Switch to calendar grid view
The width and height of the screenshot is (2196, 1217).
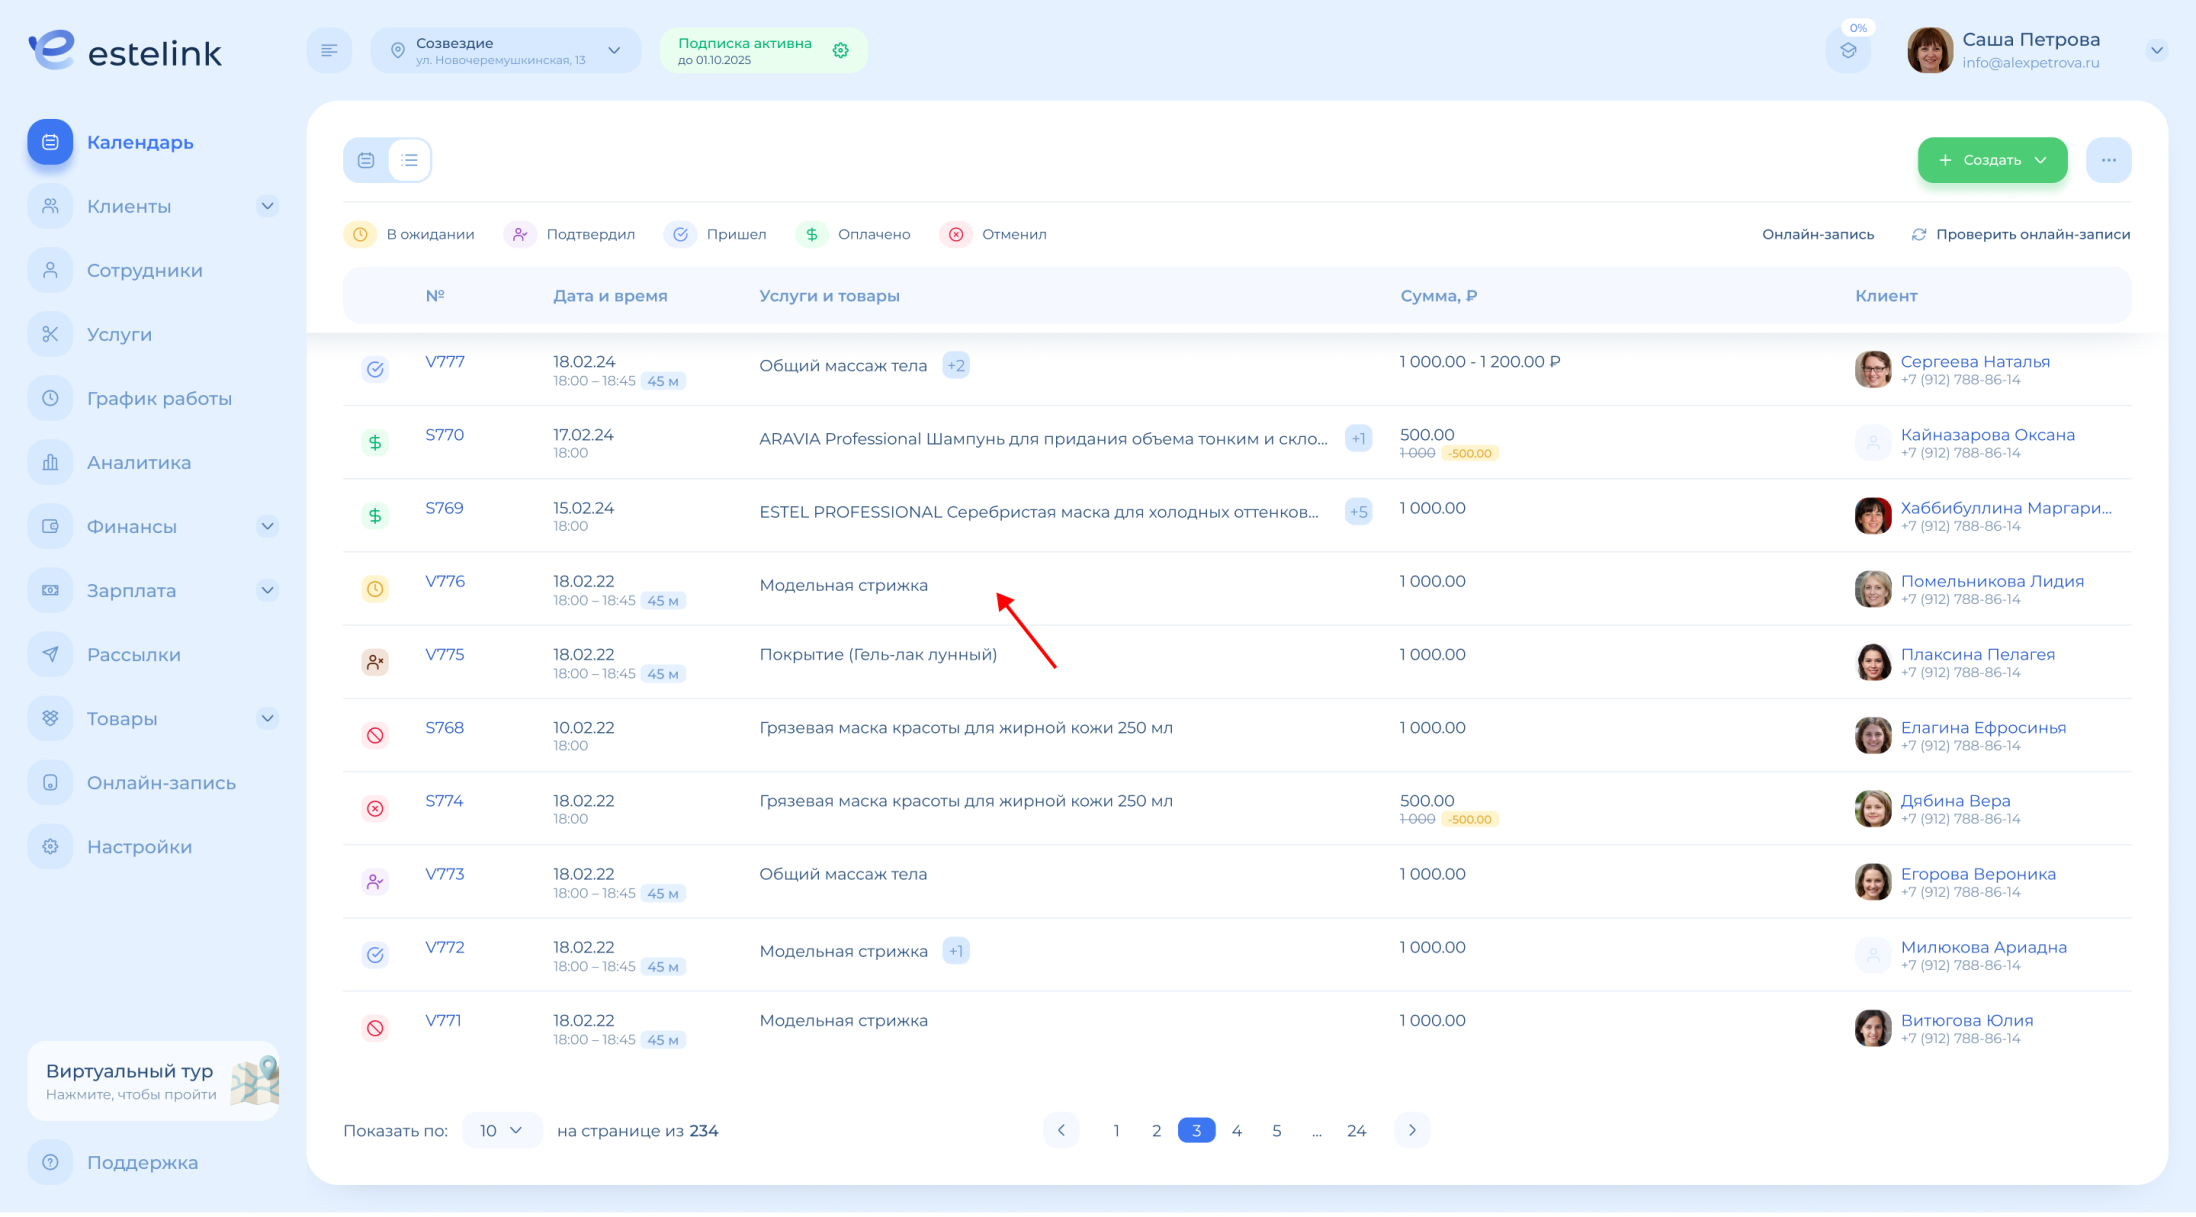[x=366, y=160]
